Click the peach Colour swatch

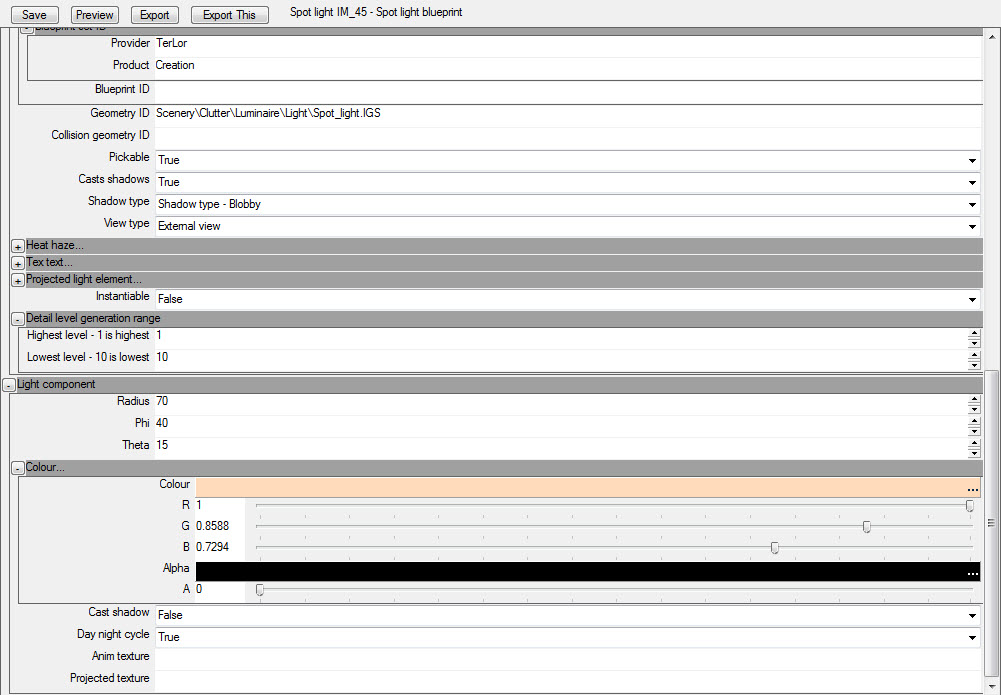point(587,488)
